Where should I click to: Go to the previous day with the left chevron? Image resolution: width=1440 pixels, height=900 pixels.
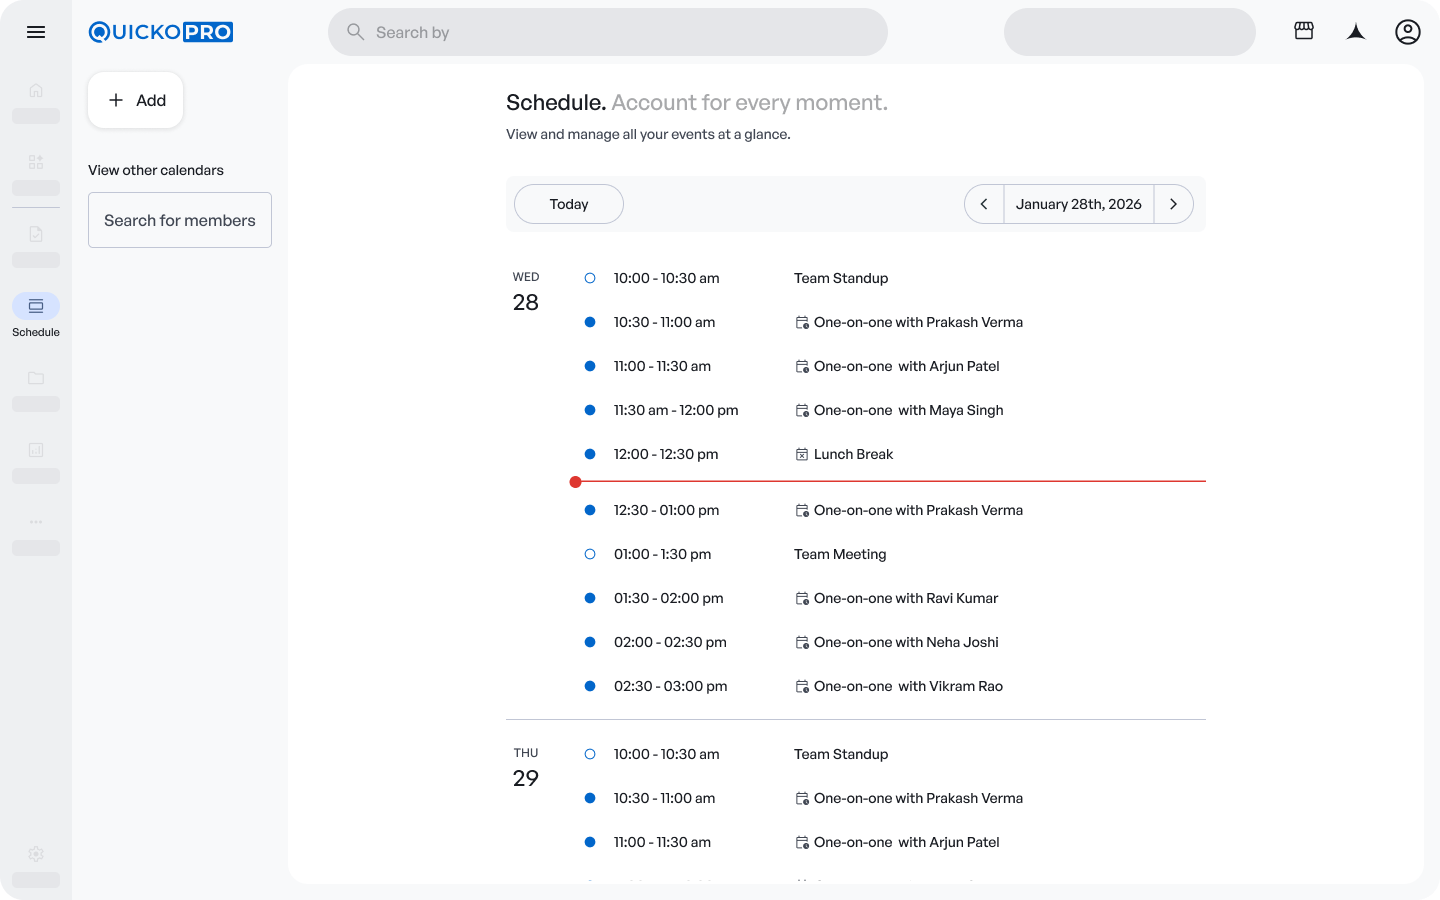coord(984,204)
